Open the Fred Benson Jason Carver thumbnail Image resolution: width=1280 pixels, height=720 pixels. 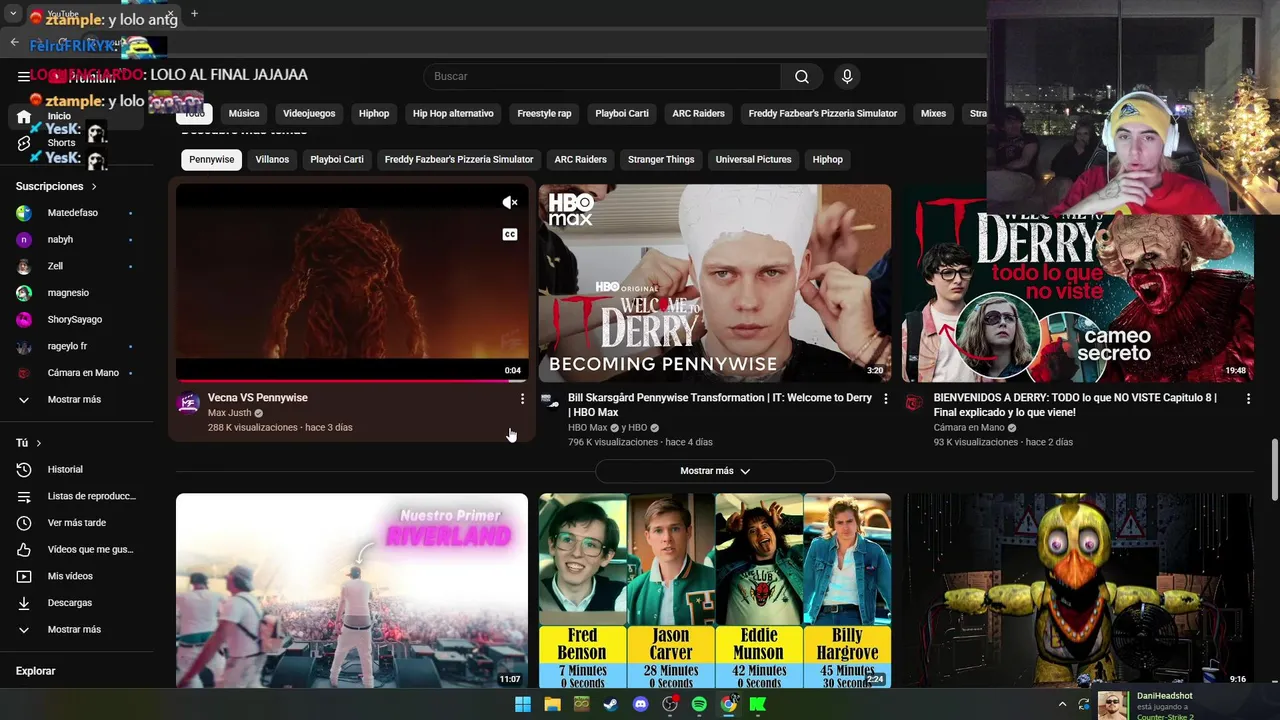(x=715, y=590)
